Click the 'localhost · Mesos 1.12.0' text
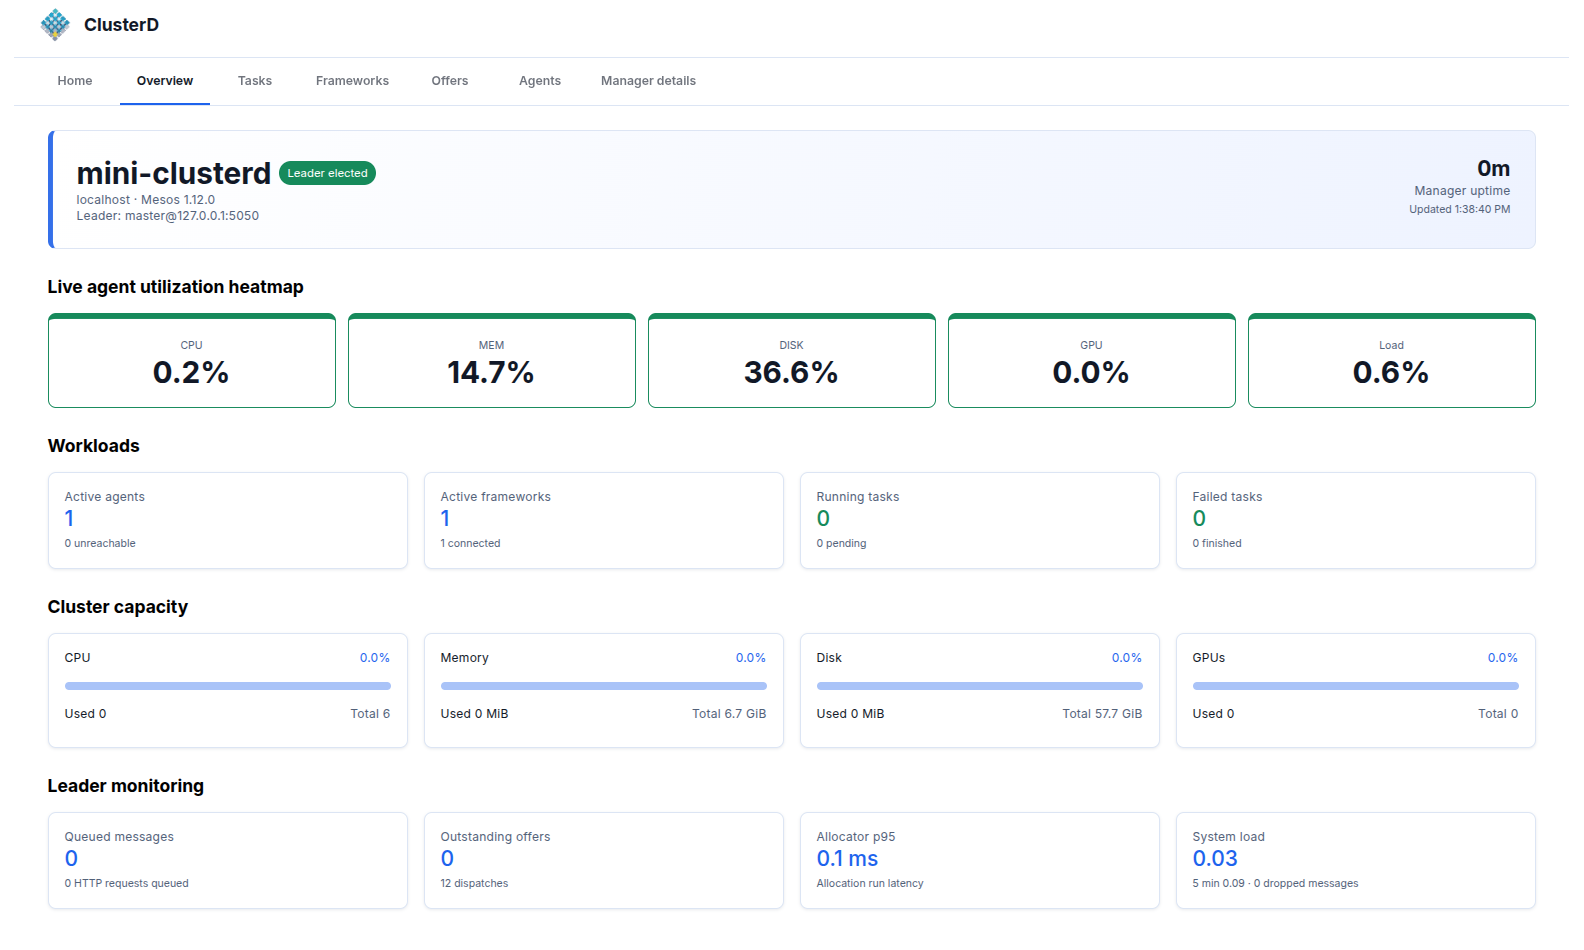The height and width of the screenshot is (950, 1584). coord(146,200)
